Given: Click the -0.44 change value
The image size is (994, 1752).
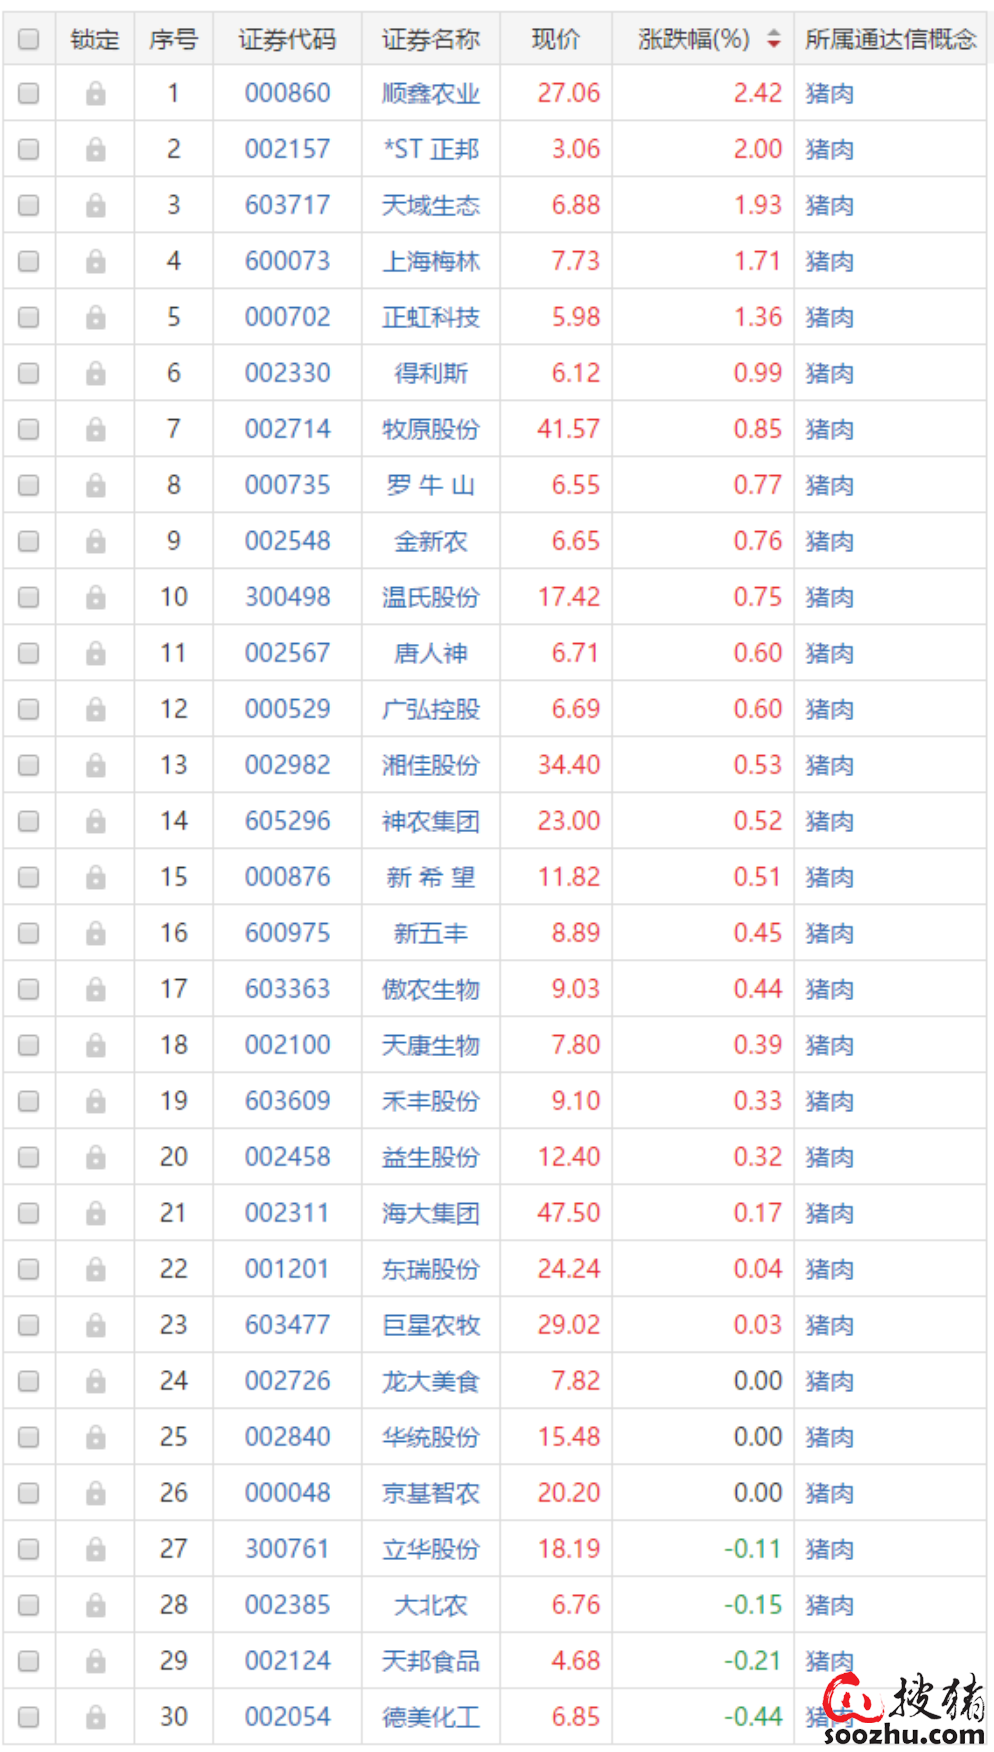Looking at the screenshot, I should 753,1717.
